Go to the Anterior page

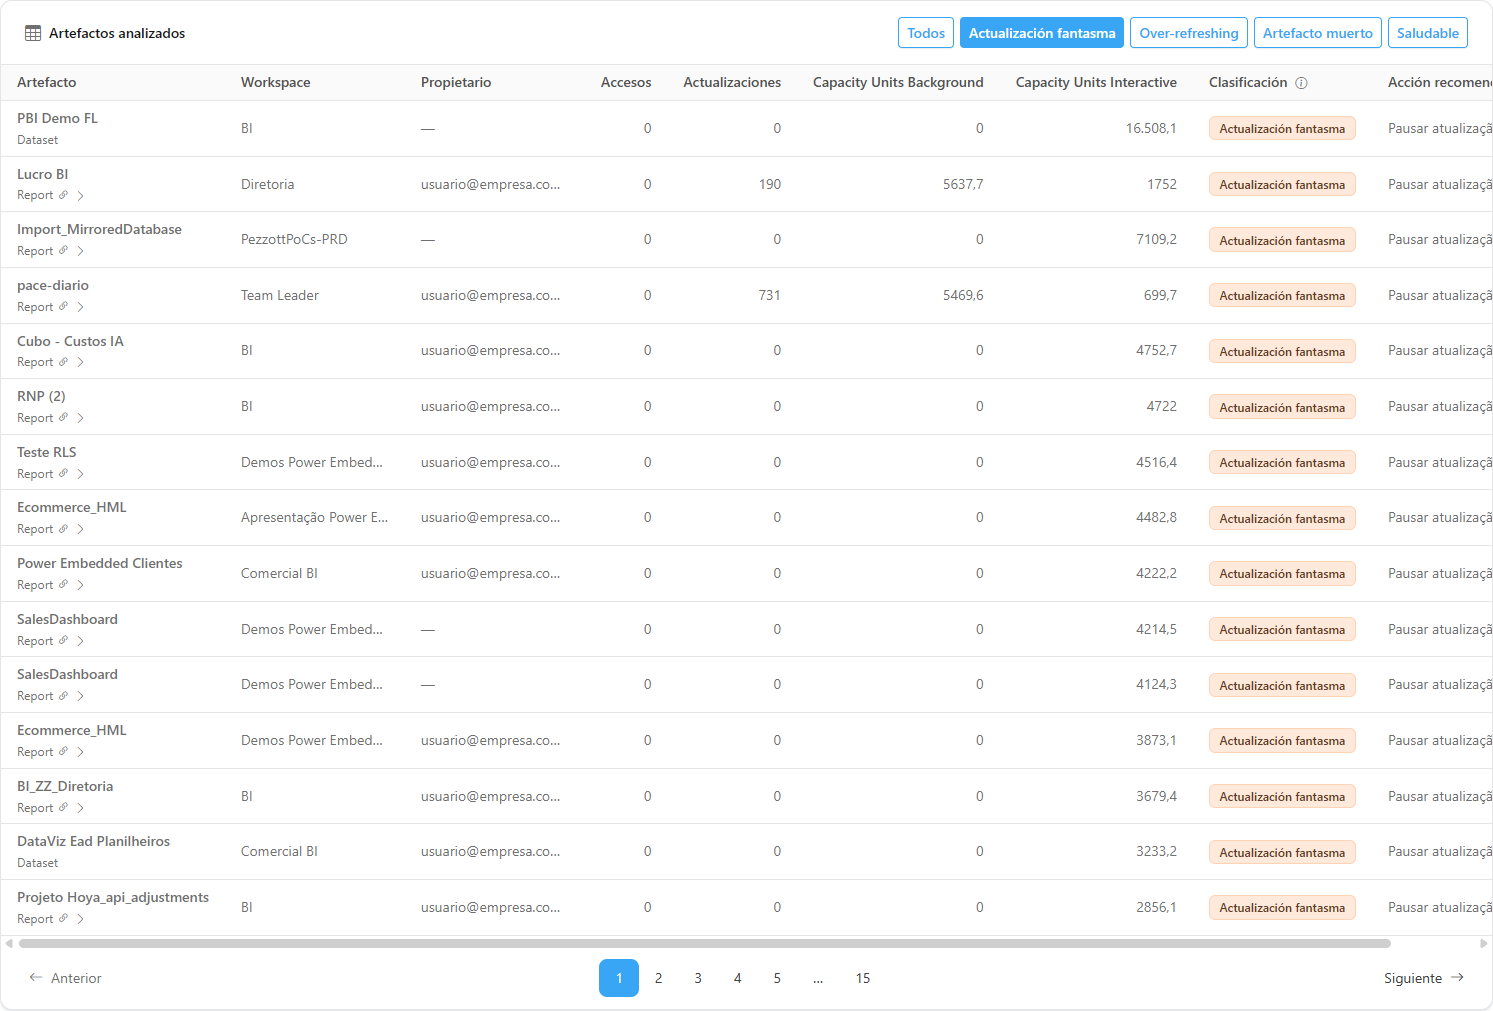tap(65, 978)
